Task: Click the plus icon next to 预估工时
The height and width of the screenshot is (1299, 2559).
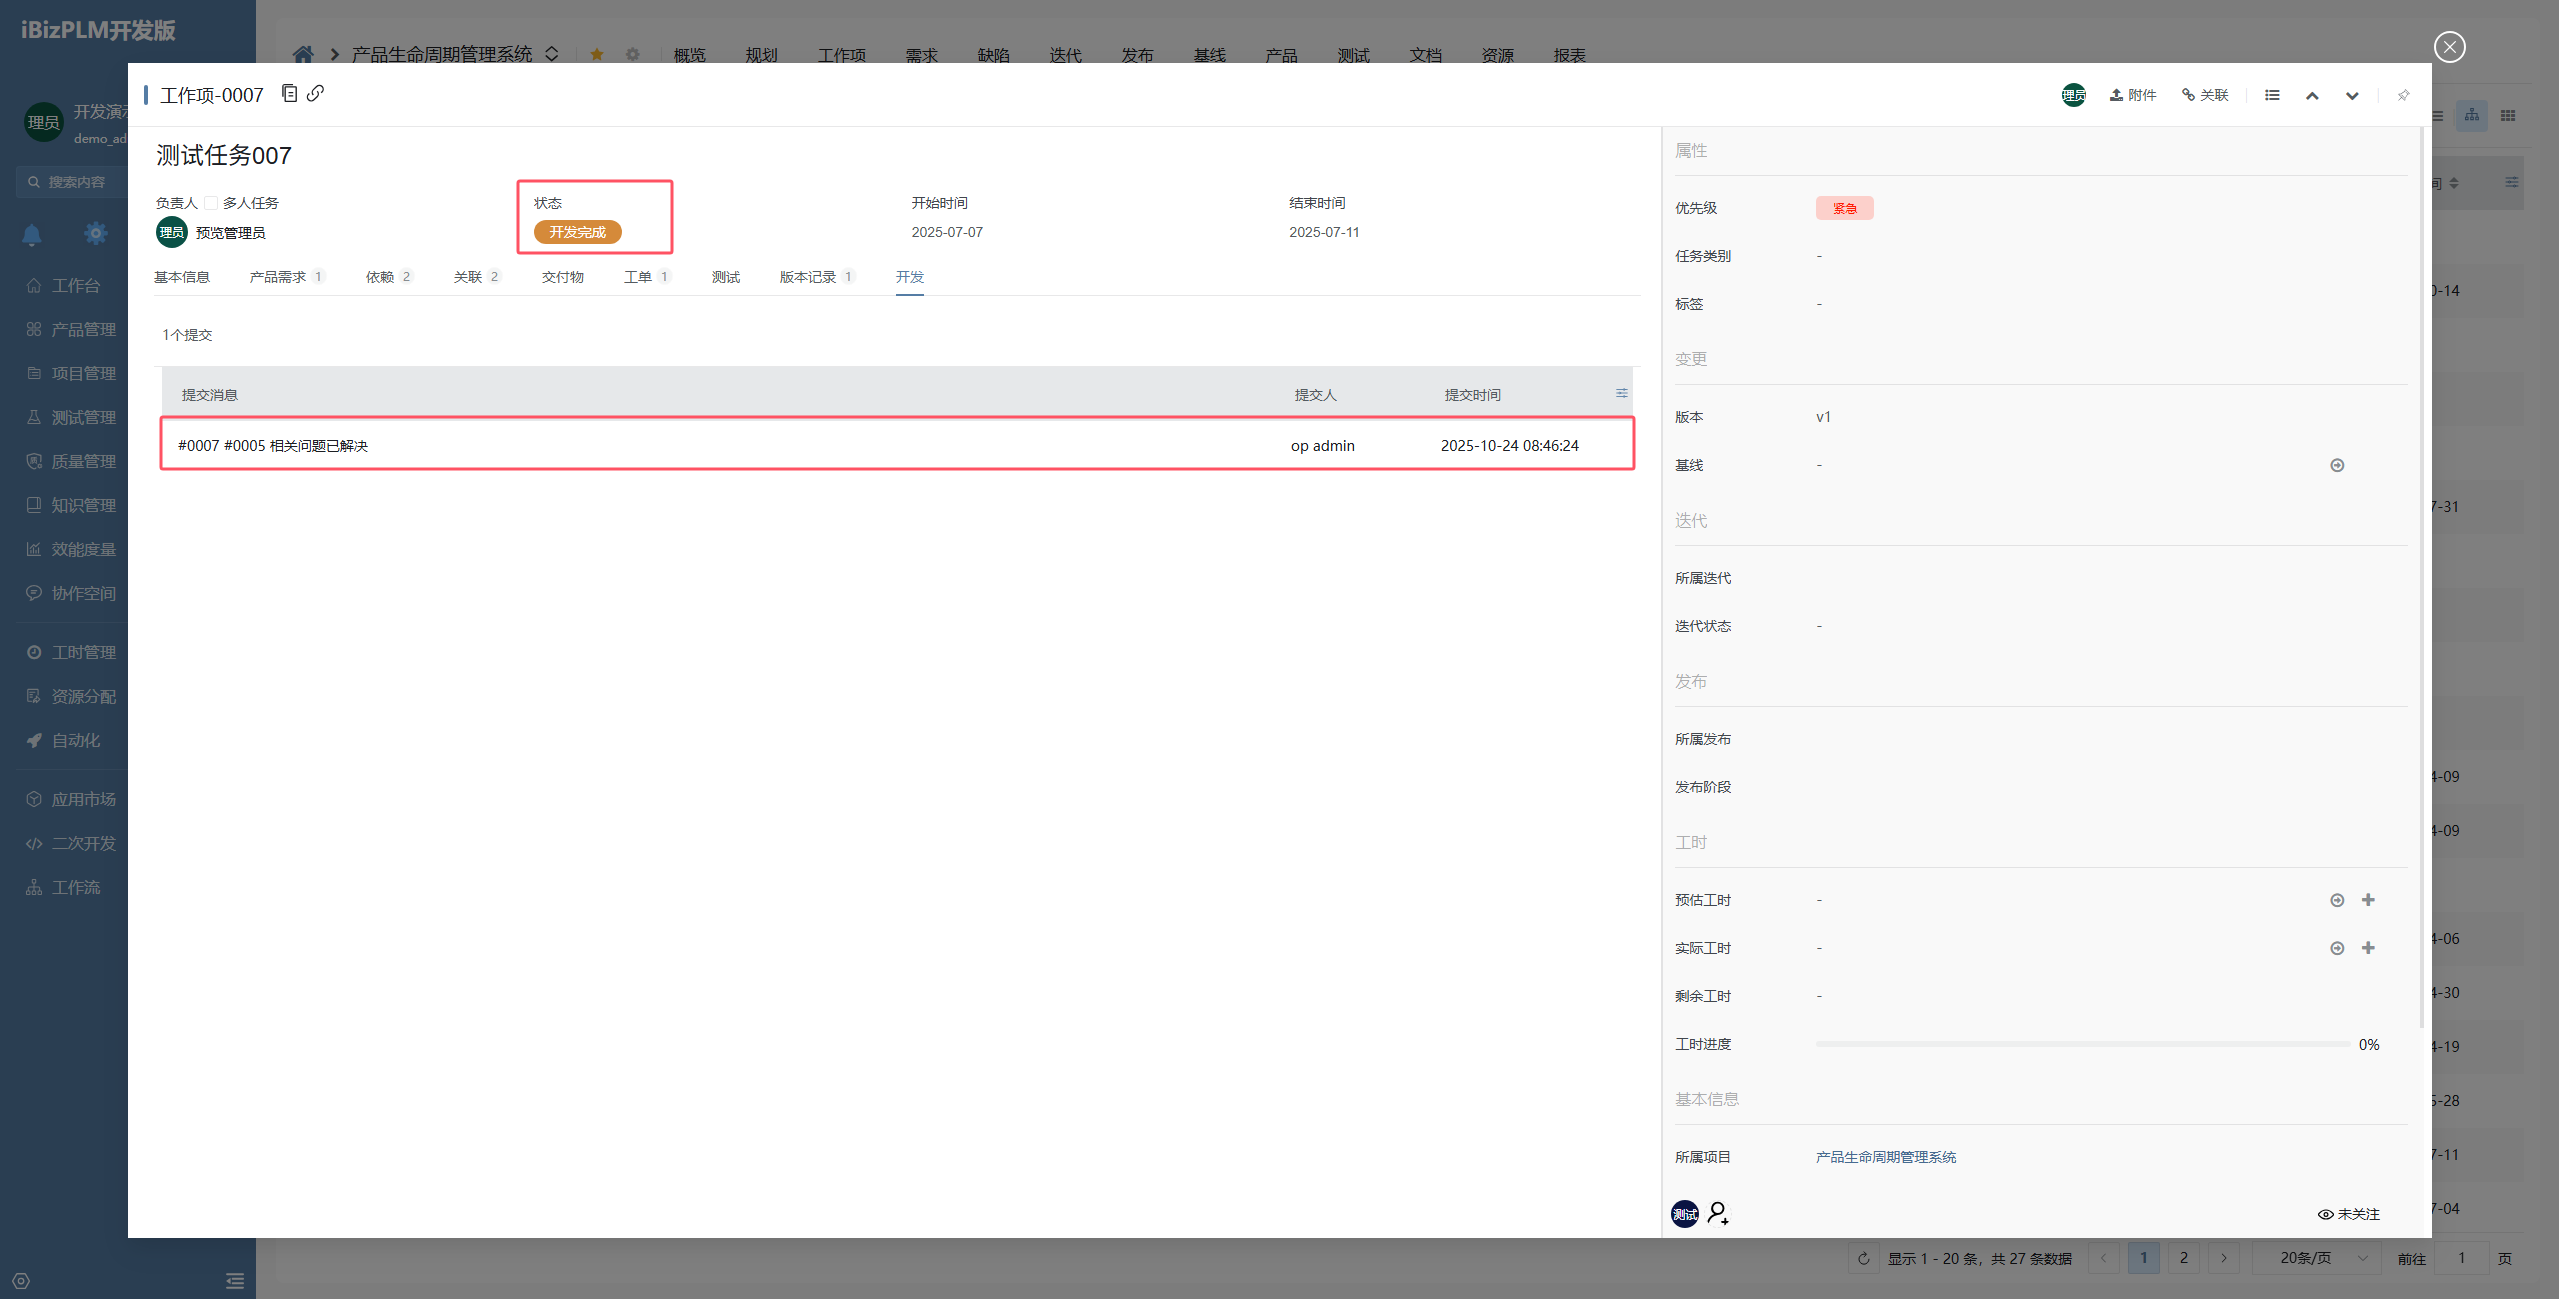Action: tap(2368, 900)
